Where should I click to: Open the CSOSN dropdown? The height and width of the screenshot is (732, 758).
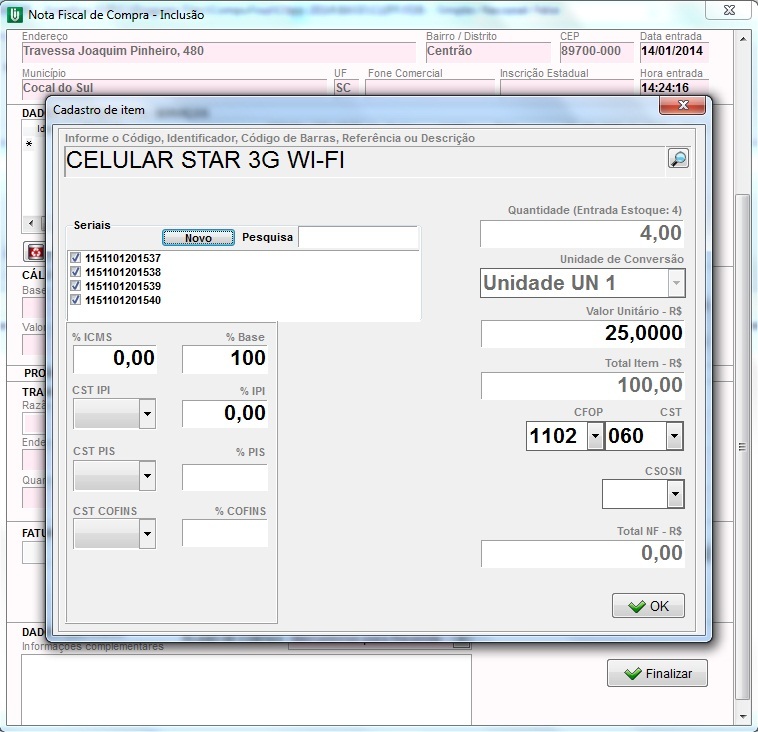pyautogui.click(x=674, y=494)
